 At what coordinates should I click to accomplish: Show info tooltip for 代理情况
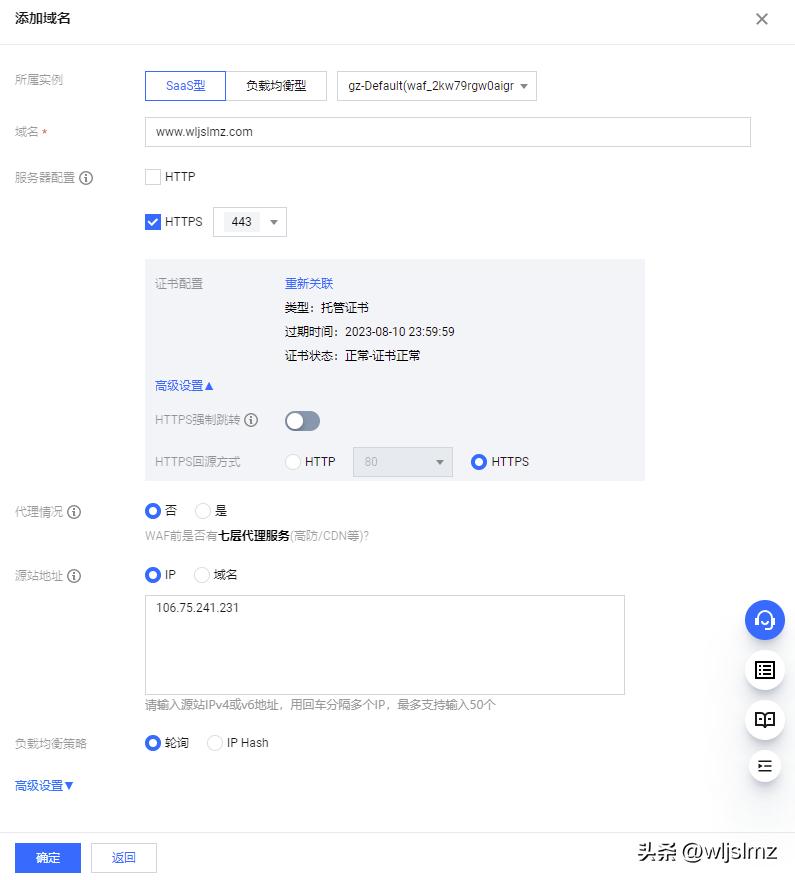click(74, 512)
